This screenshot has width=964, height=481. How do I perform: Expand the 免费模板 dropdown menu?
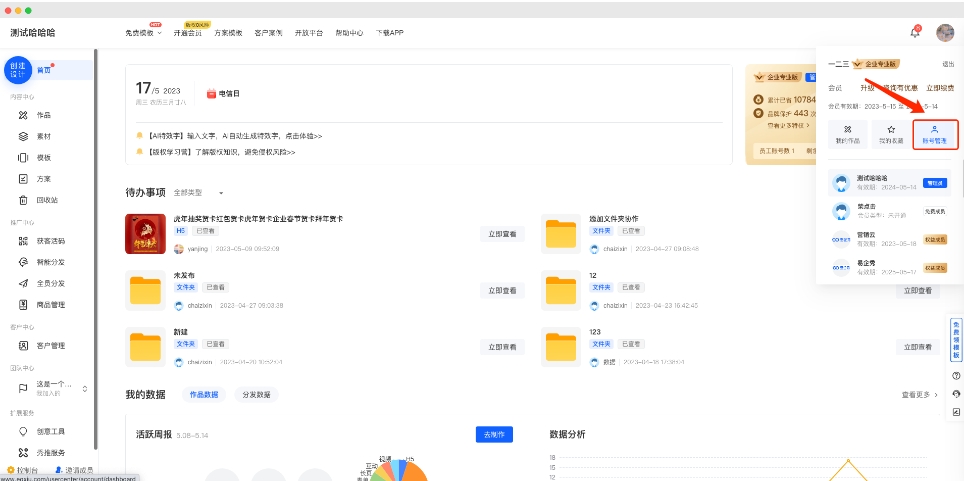coord(143,33)
